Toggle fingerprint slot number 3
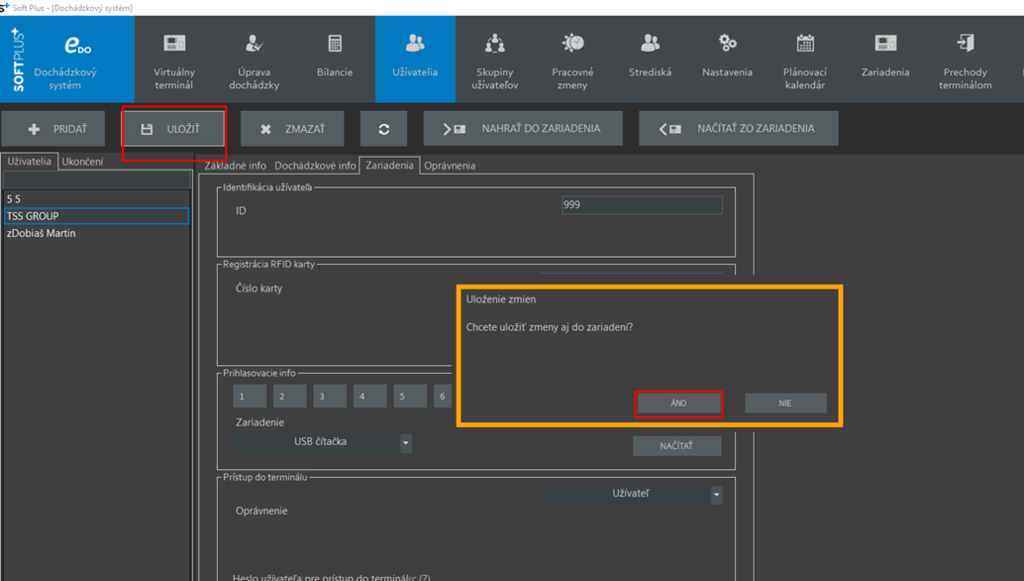Screen dimensions: 1024x581 tap(330, 397)
